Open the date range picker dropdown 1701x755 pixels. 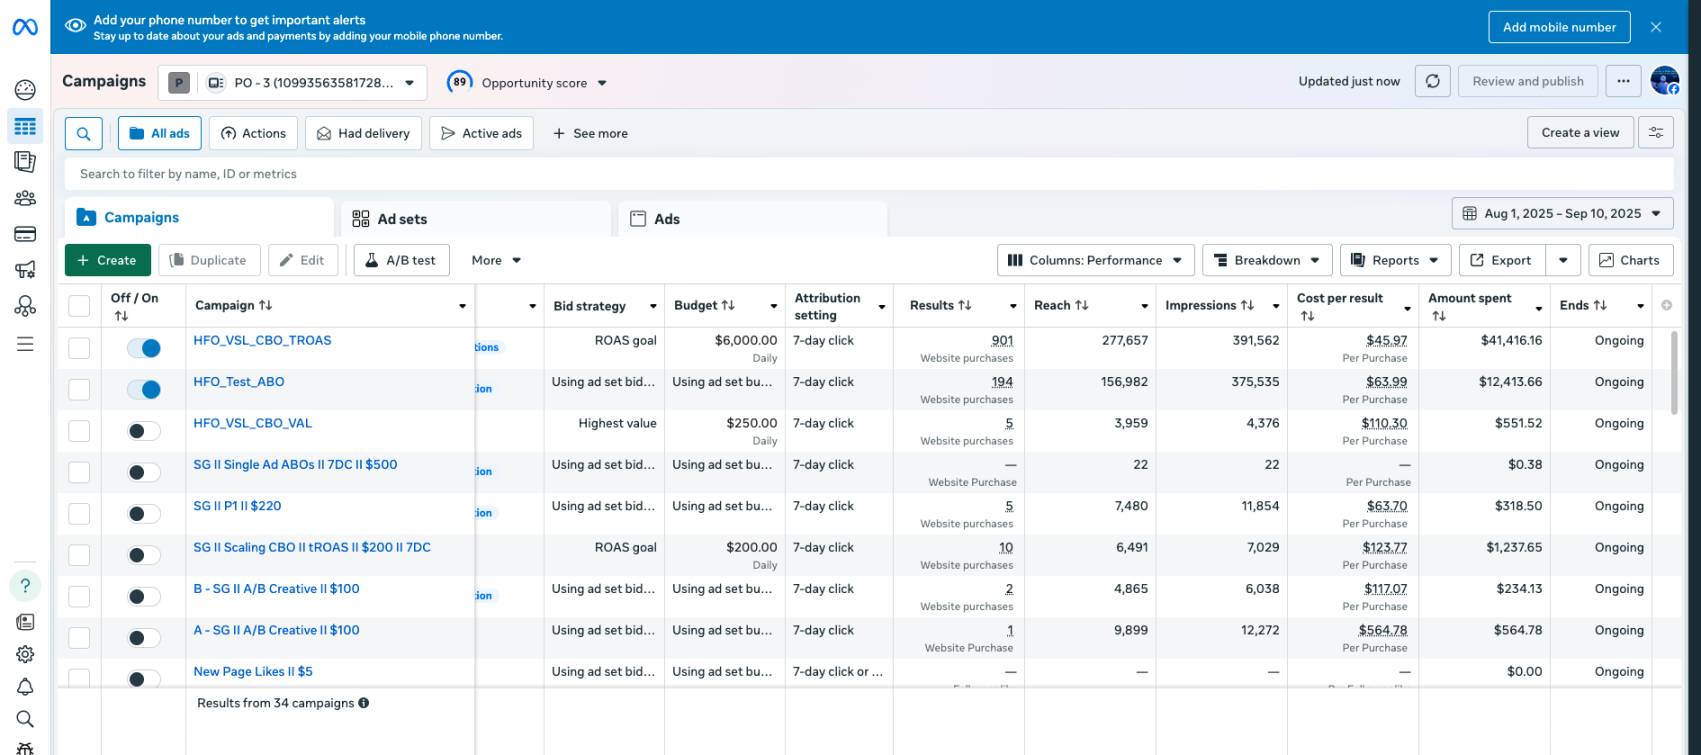click(1562, 213)
